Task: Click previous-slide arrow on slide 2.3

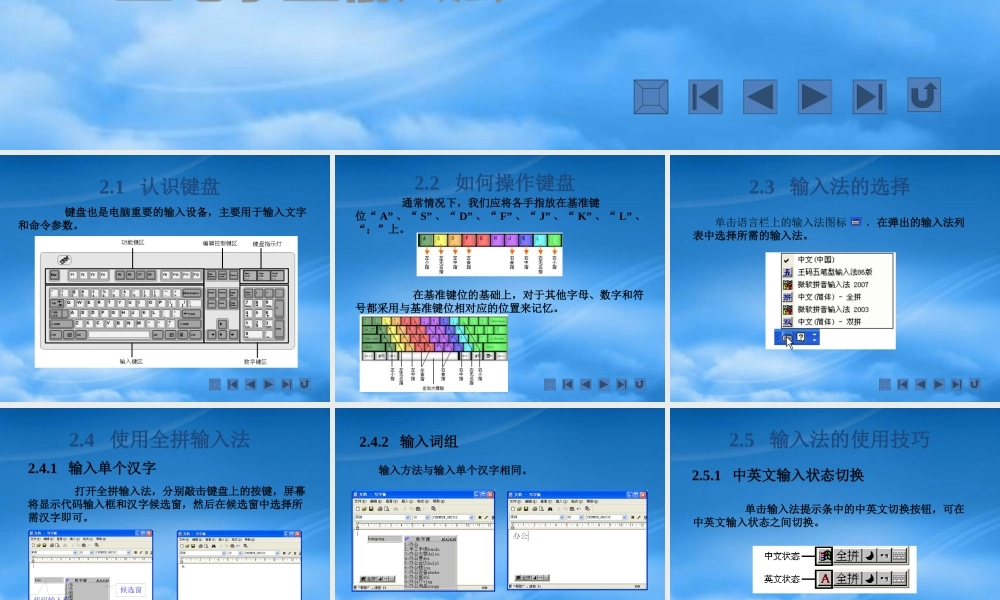Action: click(920, 384)
